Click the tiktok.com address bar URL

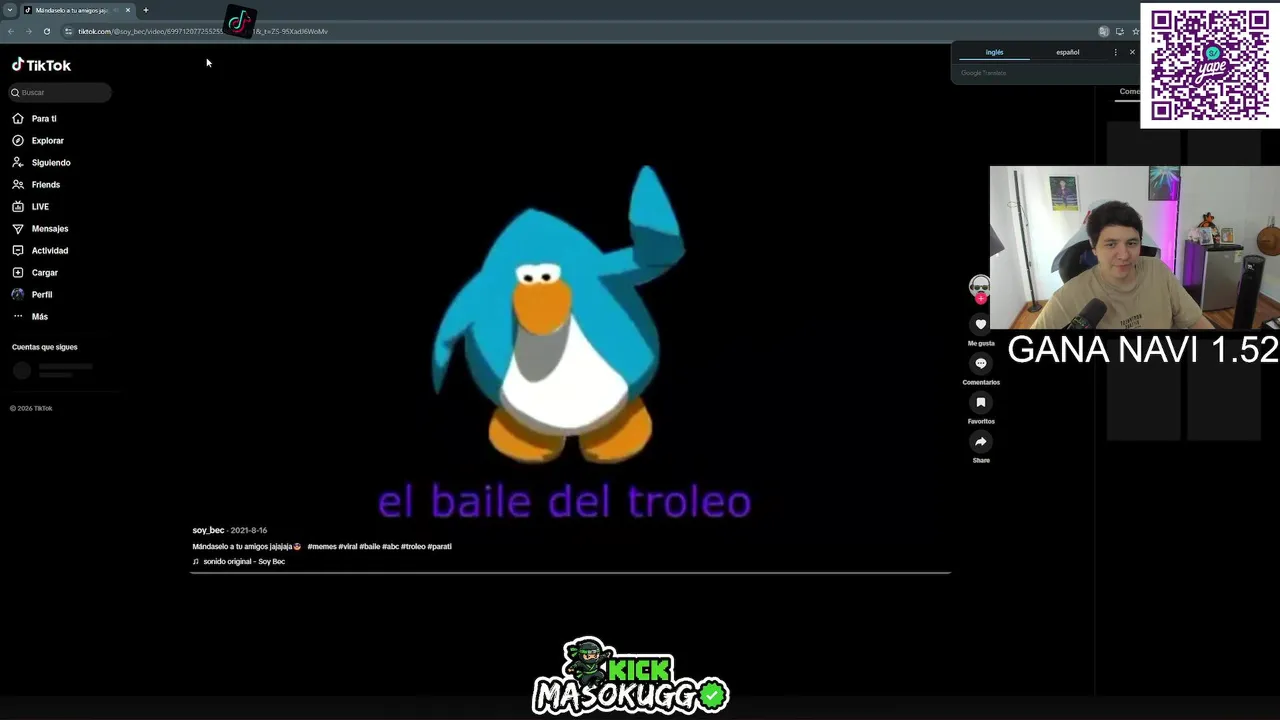coord(203,31)
